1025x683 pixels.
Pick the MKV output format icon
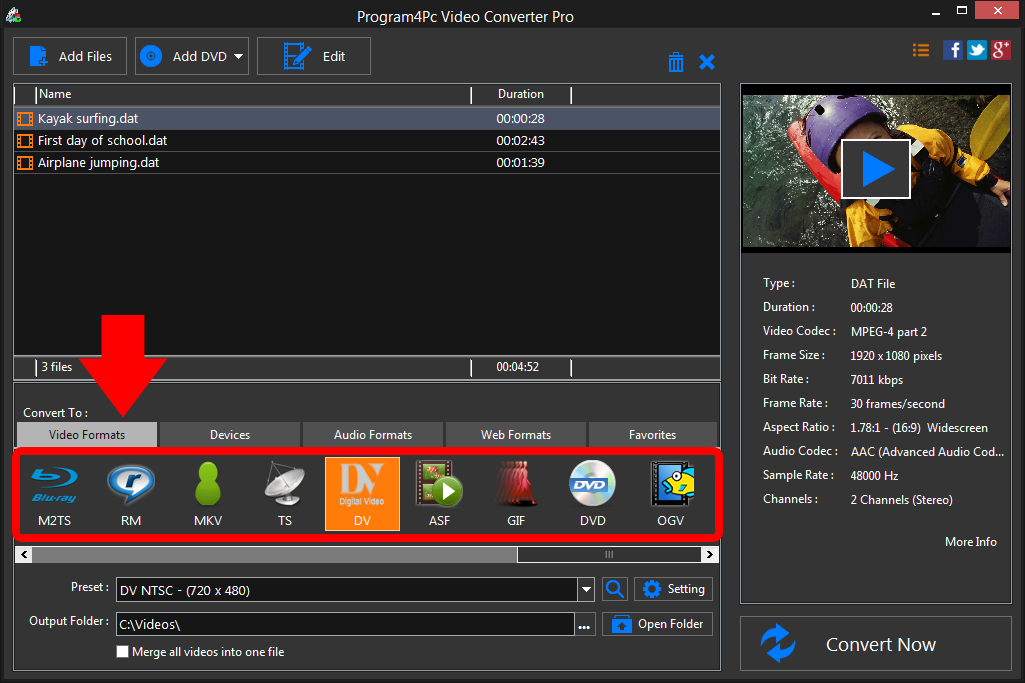[208, 494]
